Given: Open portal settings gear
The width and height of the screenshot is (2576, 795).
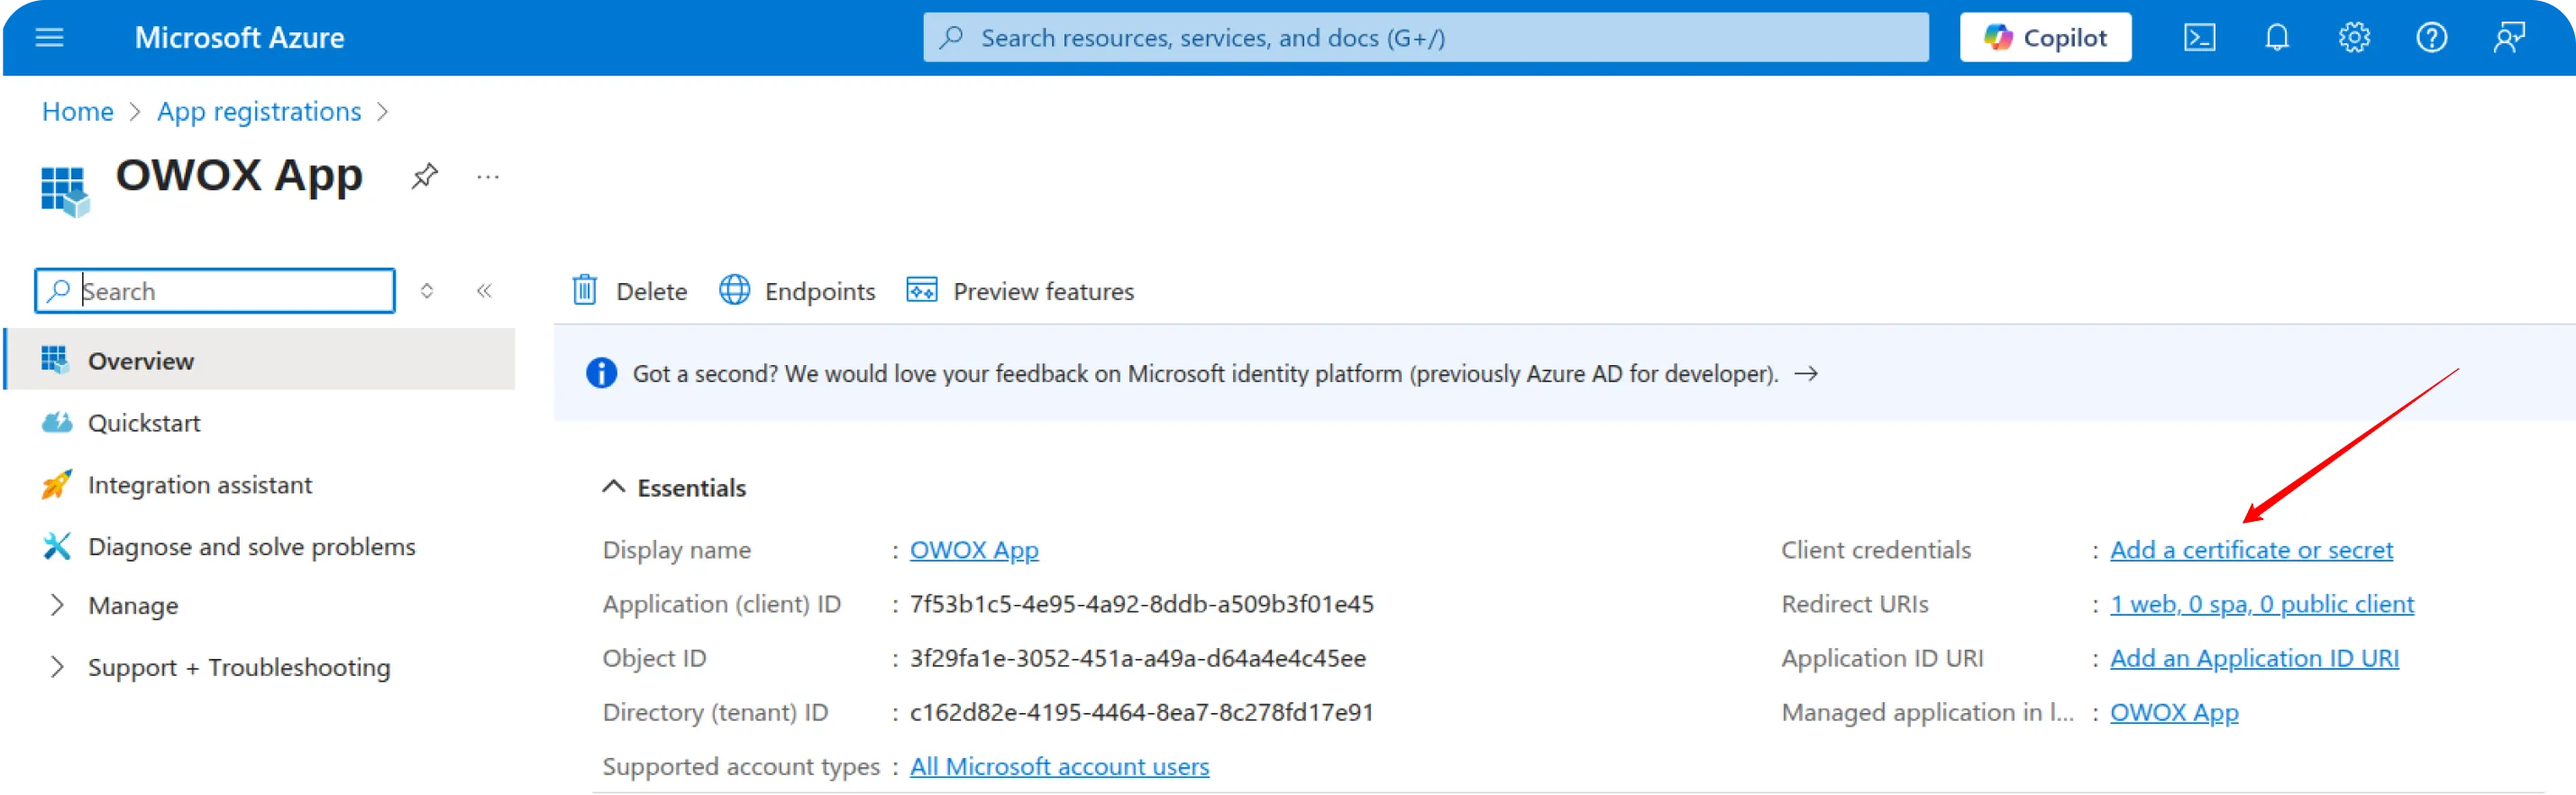Looking at the screenshot, I should click(x=2354, y=38).
